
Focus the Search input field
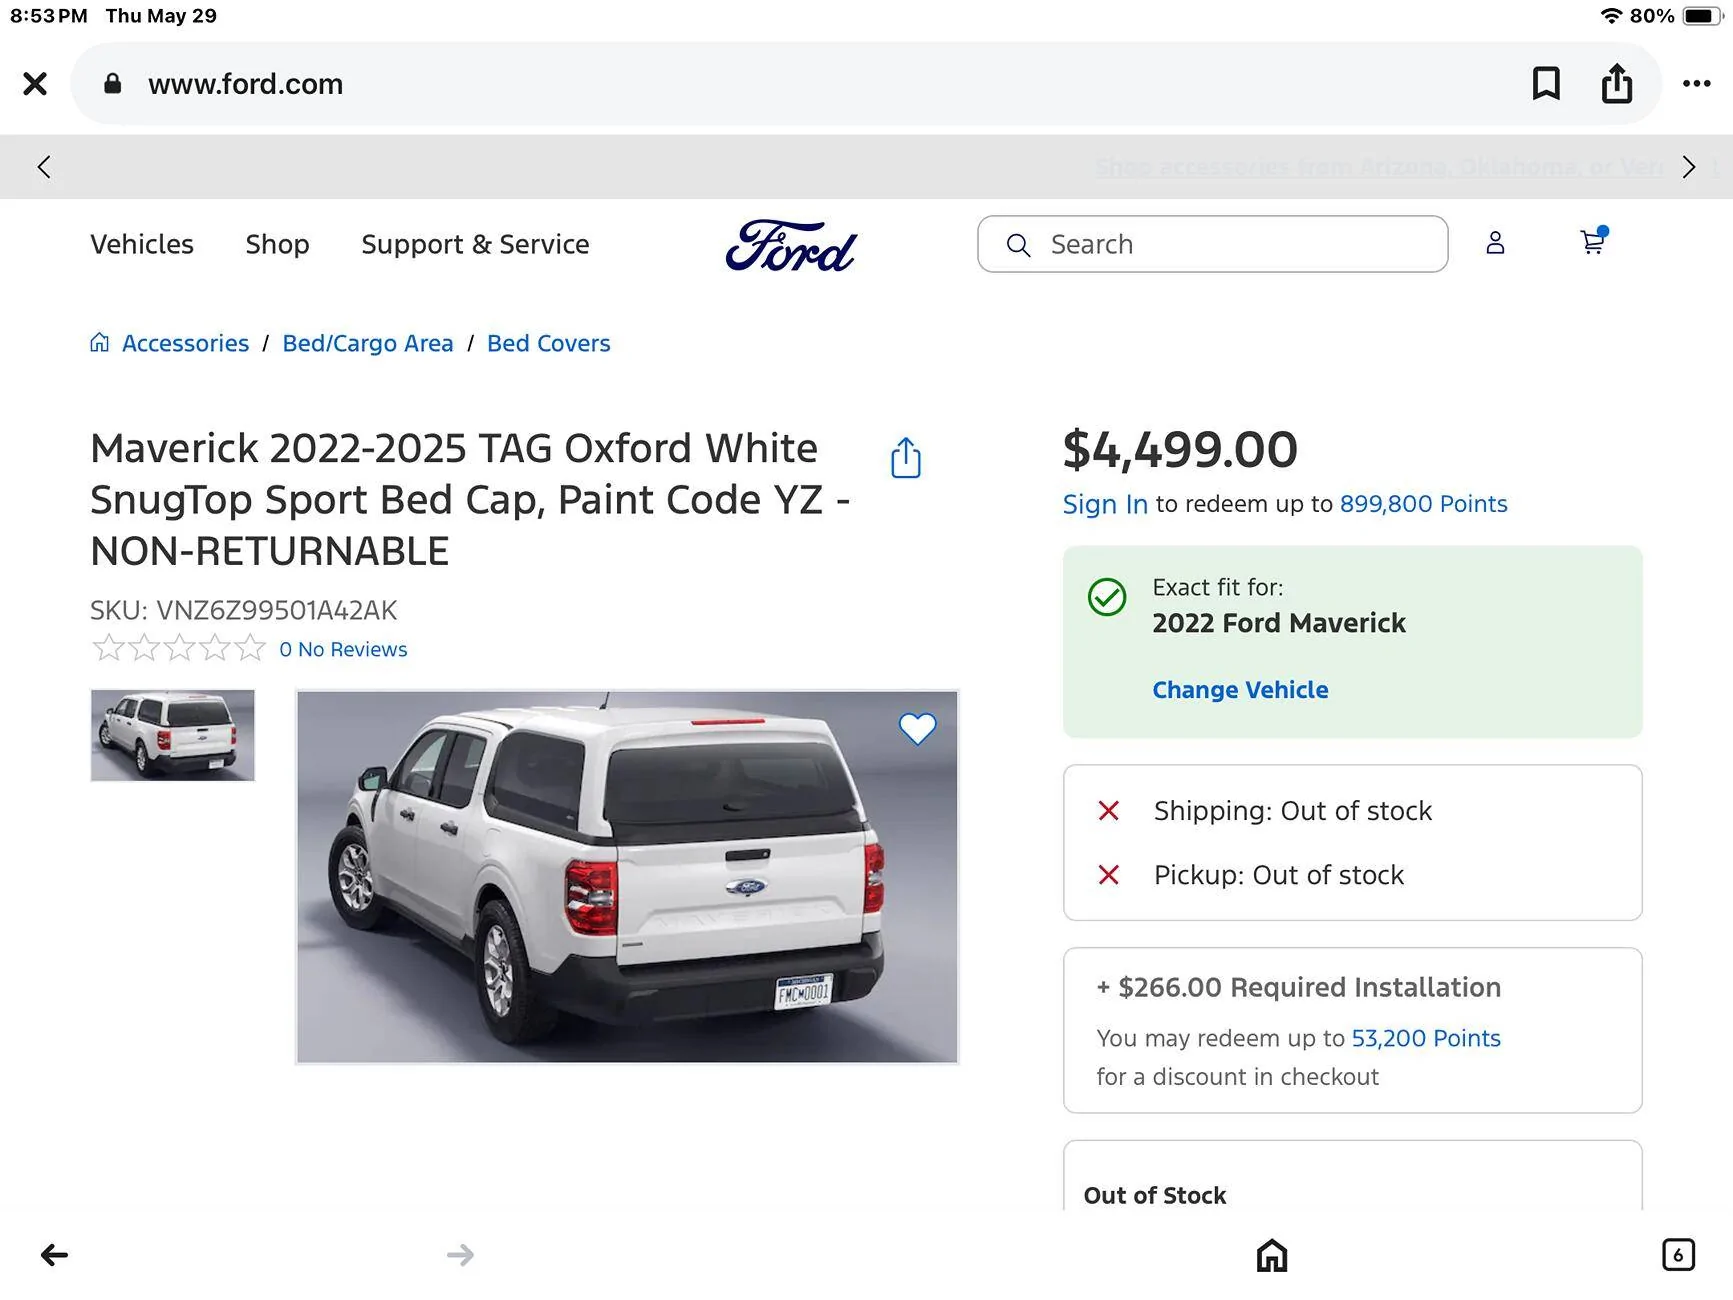[x=1212, y=244]
